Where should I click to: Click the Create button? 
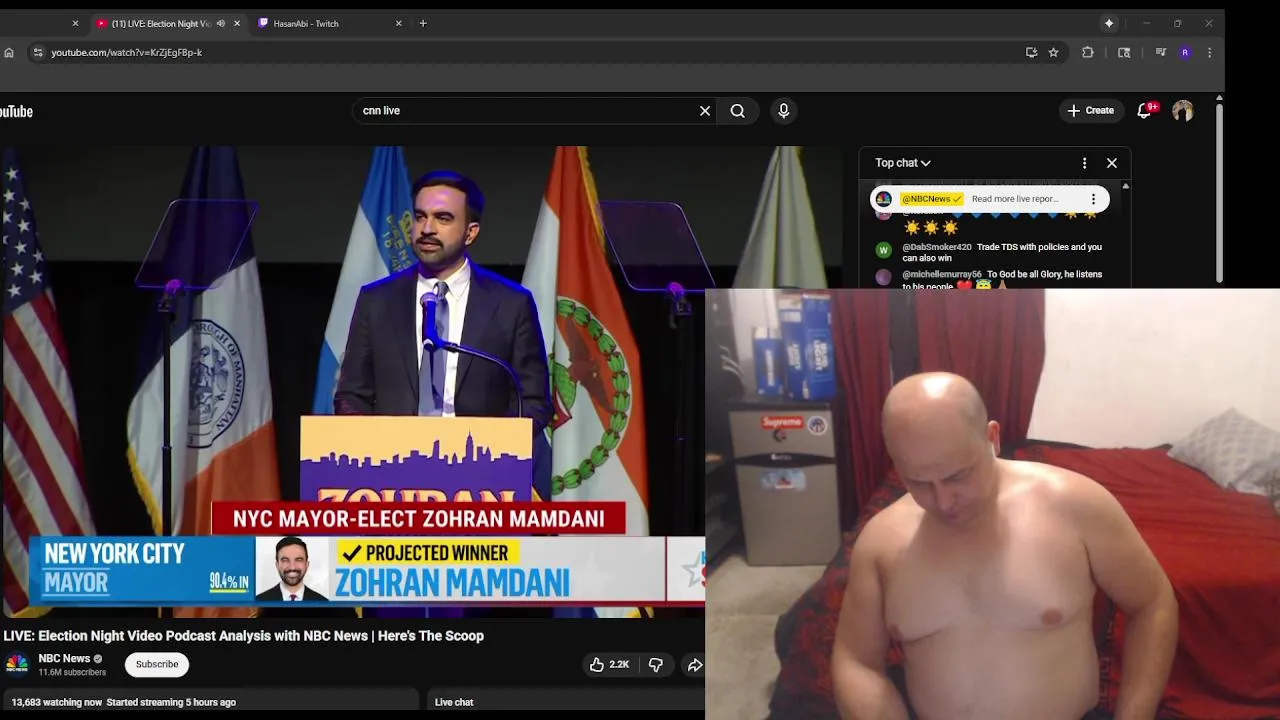pyautogui.click(x=1091, y=111)
